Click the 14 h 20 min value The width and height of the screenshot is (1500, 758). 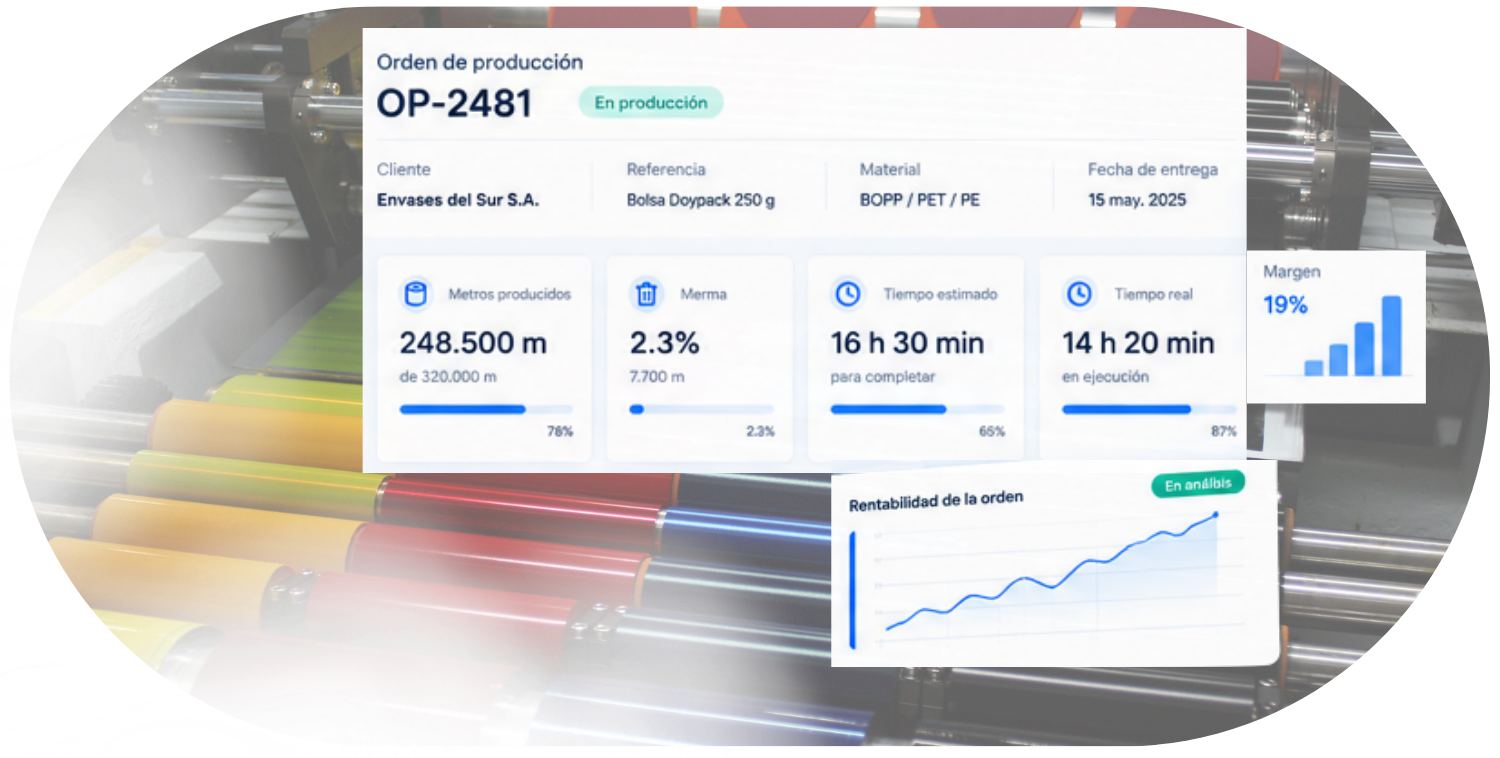pos(1139,343)
